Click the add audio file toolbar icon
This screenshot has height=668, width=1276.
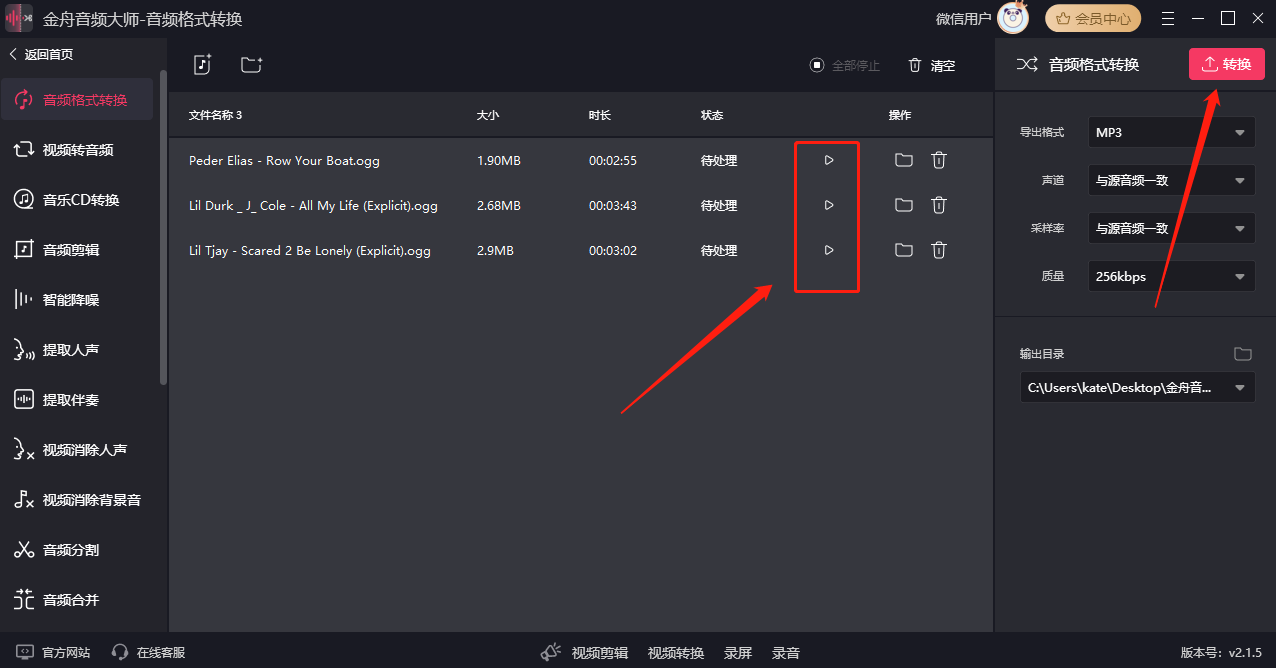click(202, 64)
